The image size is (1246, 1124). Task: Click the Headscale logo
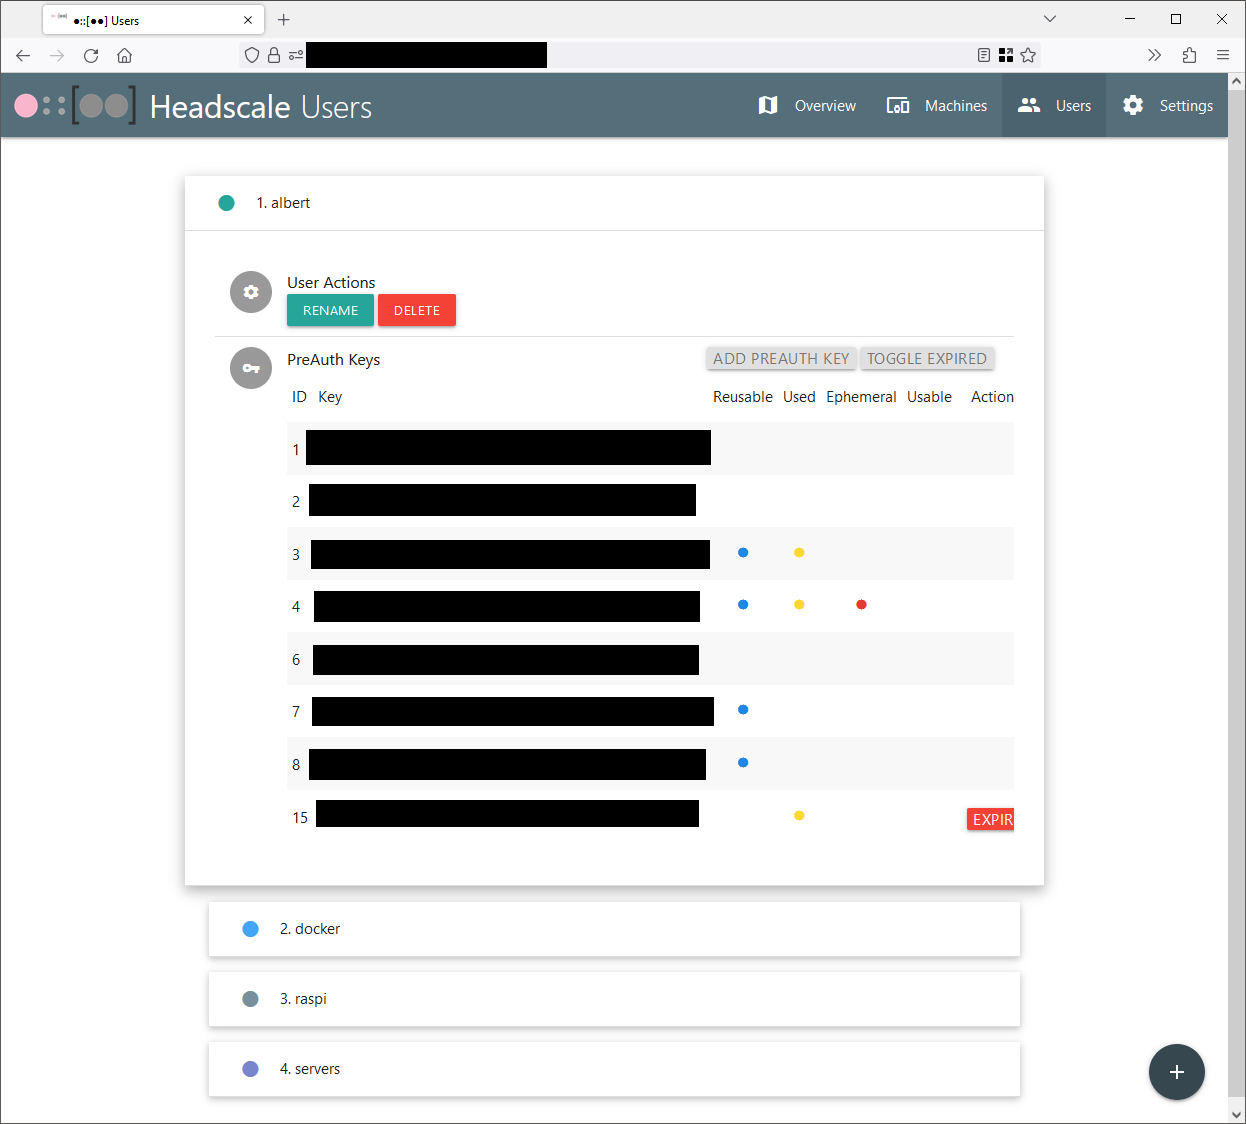pyautogui.click(x=75, y=105)
